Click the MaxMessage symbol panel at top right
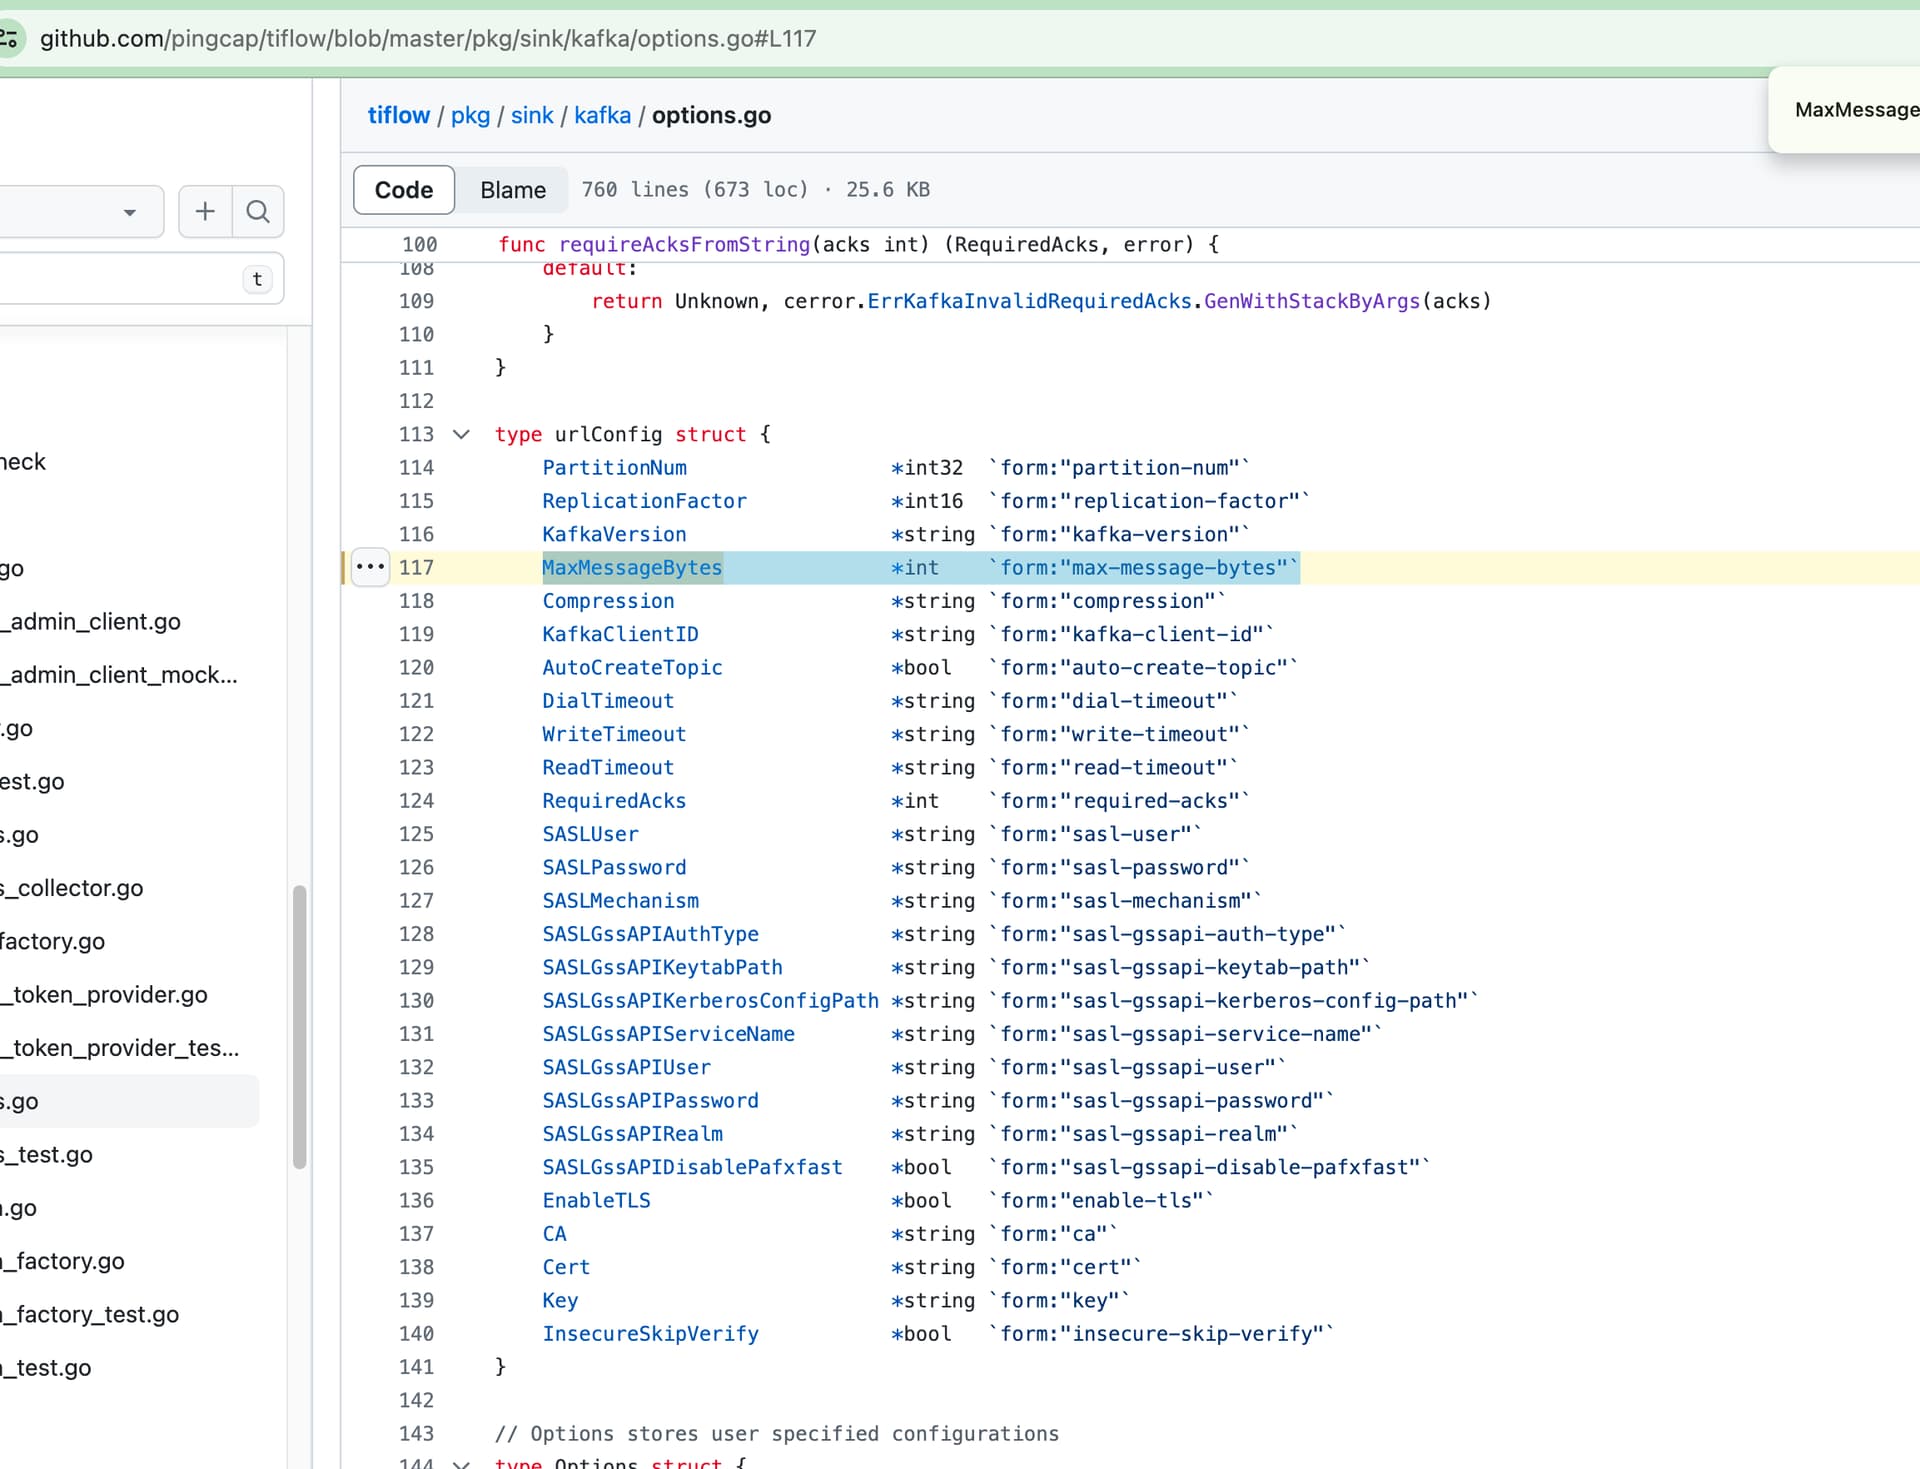1920x1469 pixels. click(1844, 110)
